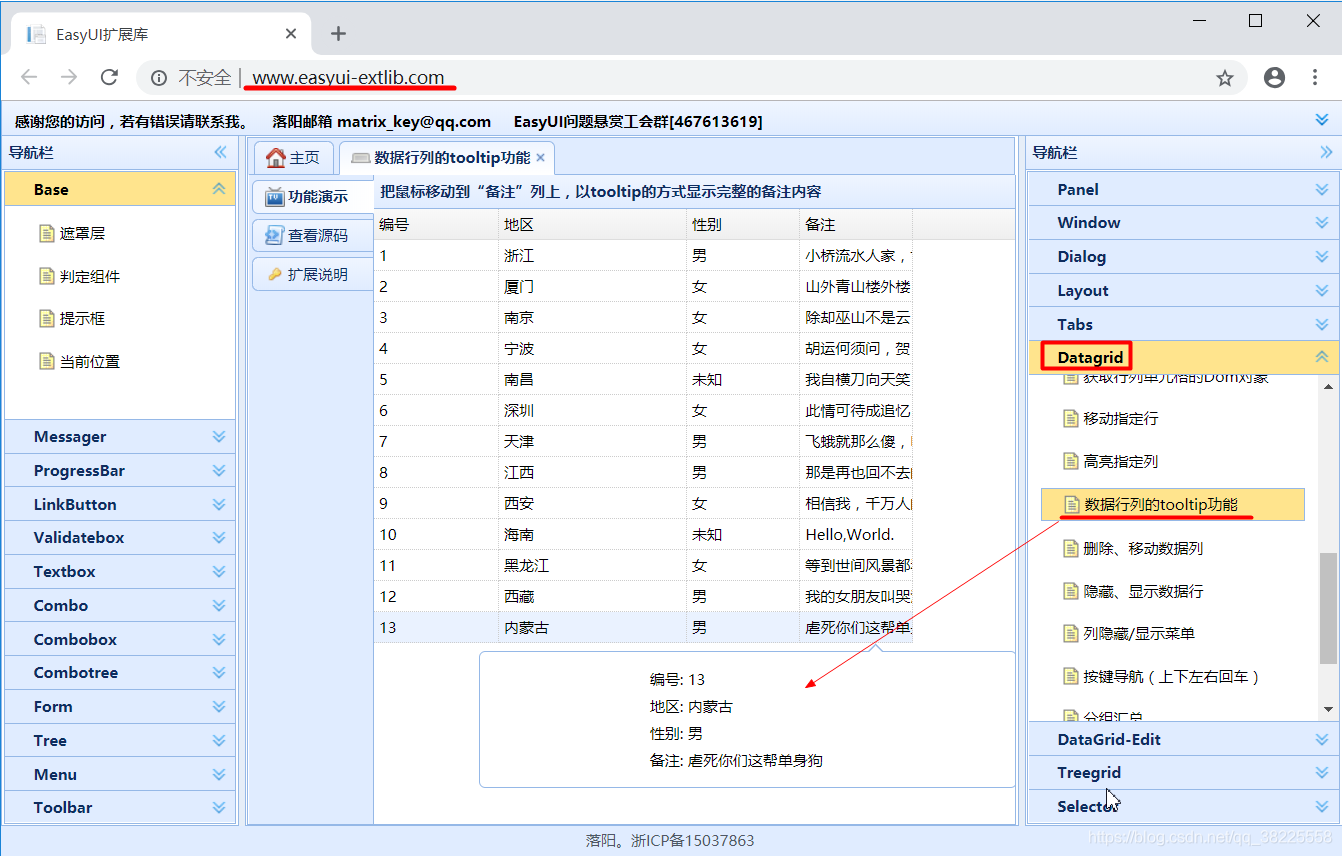This screenshot has height=856, width=1342.
Task: Collapse left 导航栏 using the double-arrow icon
Action: click(x=219, y=152)
